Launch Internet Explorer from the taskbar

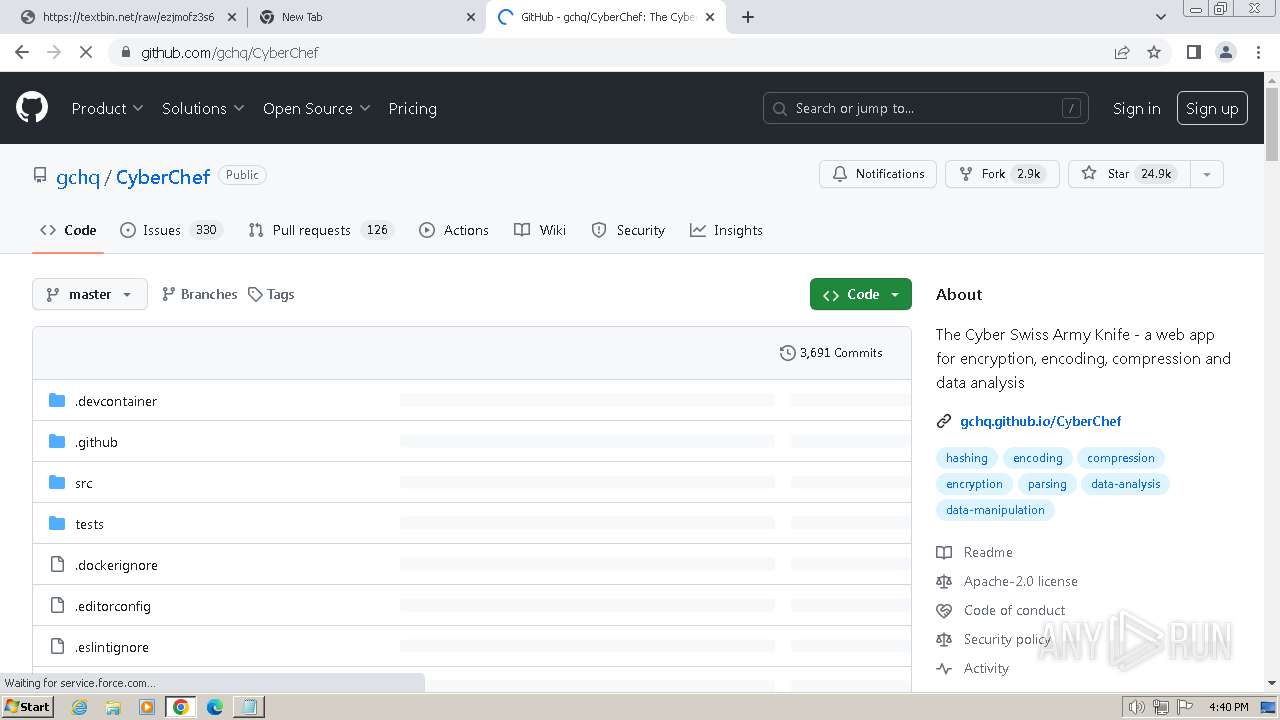[80, 707]
